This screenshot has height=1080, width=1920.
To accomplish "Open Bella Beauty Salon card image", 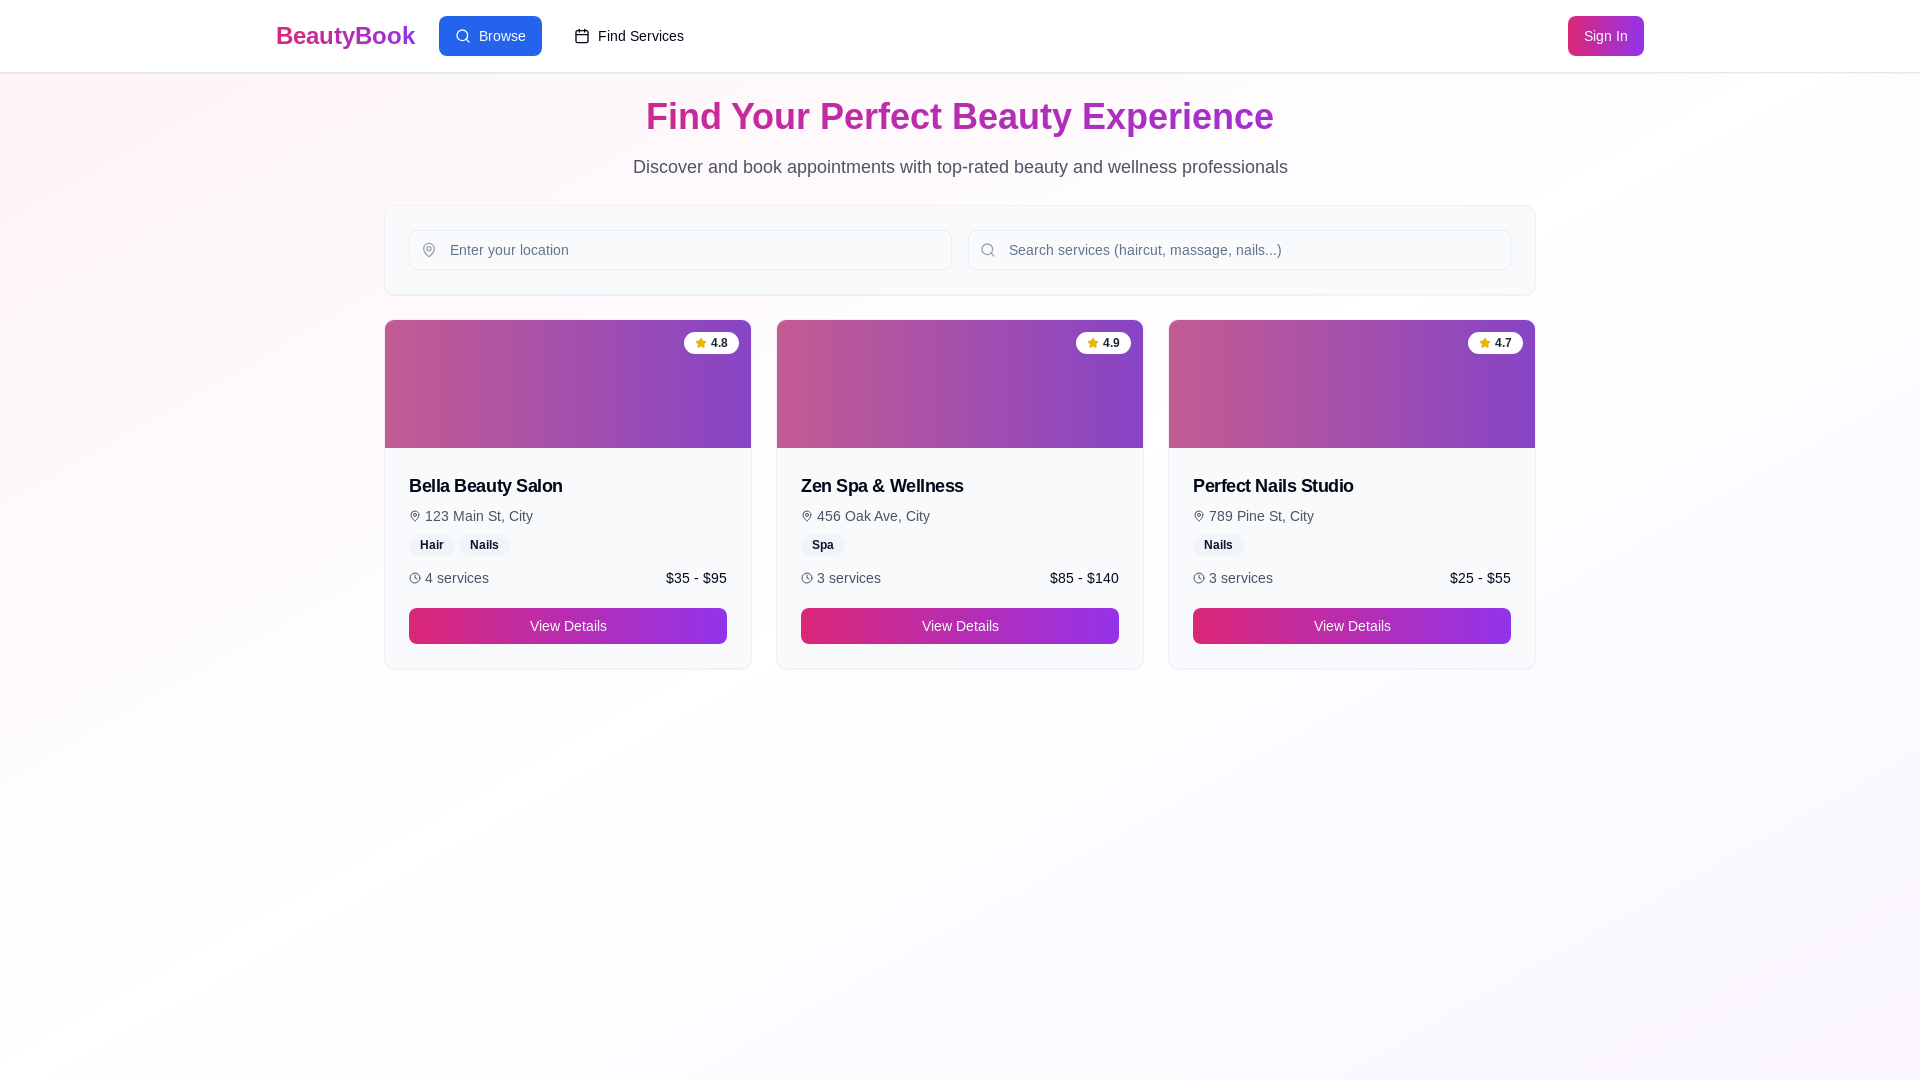I will pyautogui.click(x=568, y=384).
